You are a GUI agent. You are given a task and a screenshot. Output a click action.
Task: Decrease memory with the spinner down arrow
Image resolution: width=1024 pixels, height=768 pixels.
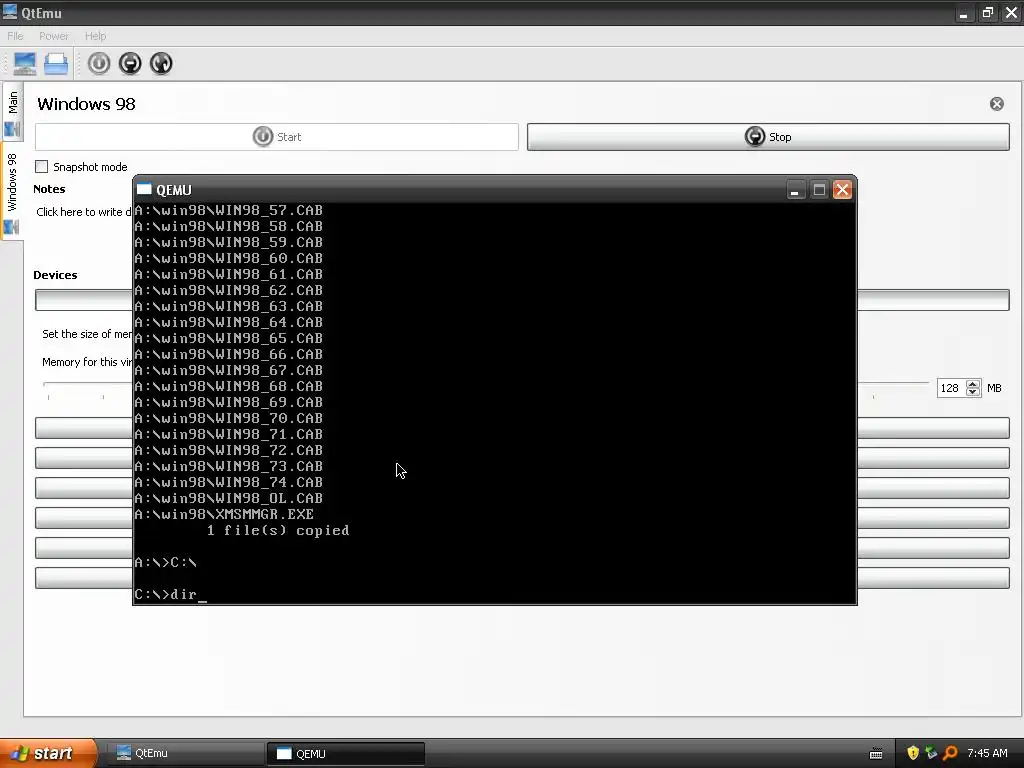point(973,392)
